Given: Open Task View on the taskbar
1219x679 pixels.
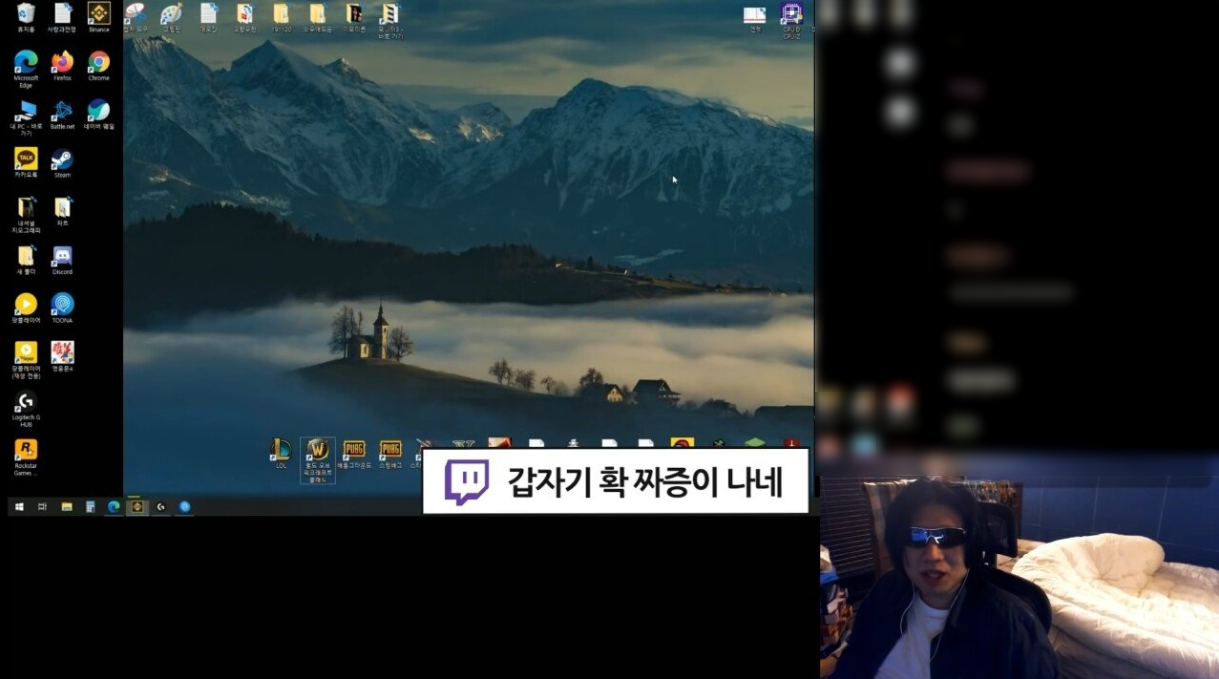Looking at the screenshot, I should click(42, 507).
